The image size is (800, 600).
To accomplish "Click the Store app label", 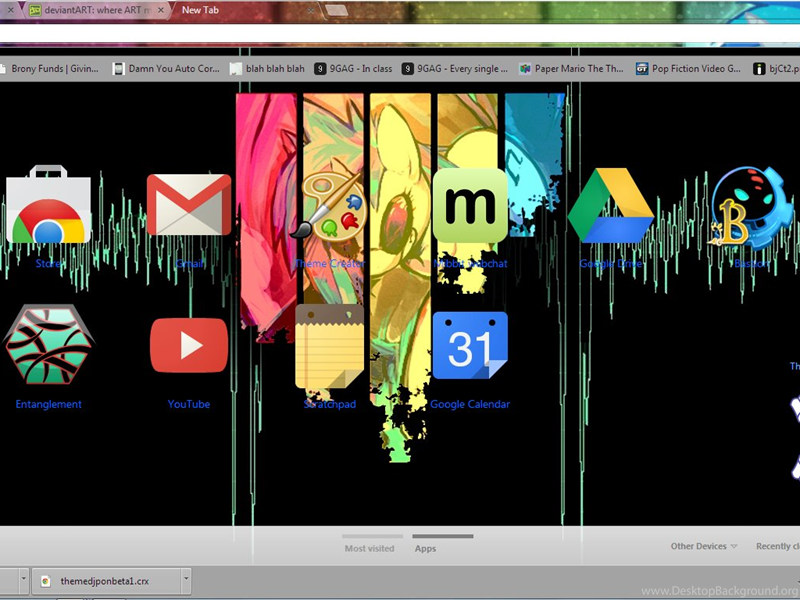I will point(48,264).
